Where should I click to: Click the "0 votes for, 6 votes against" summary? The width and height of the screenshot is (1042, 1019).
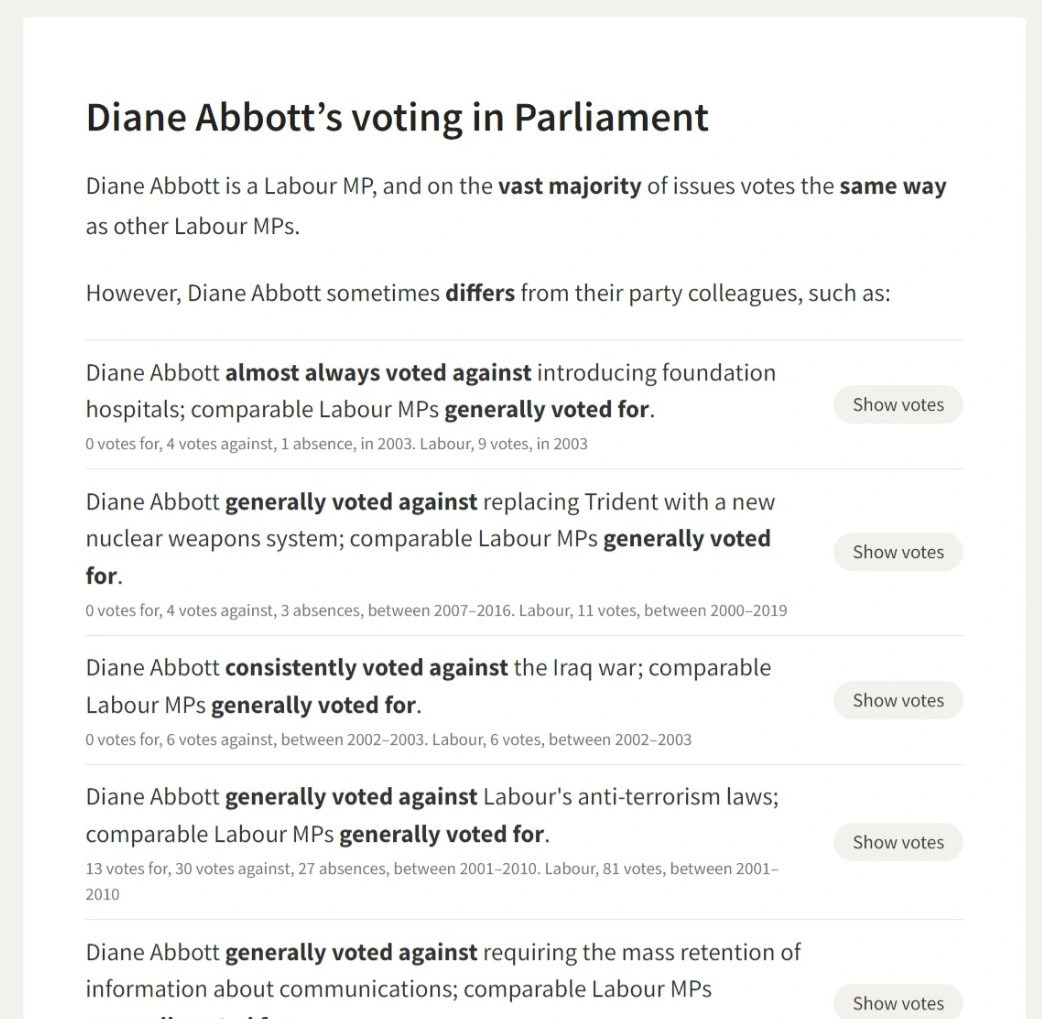(x=388, y=740)
